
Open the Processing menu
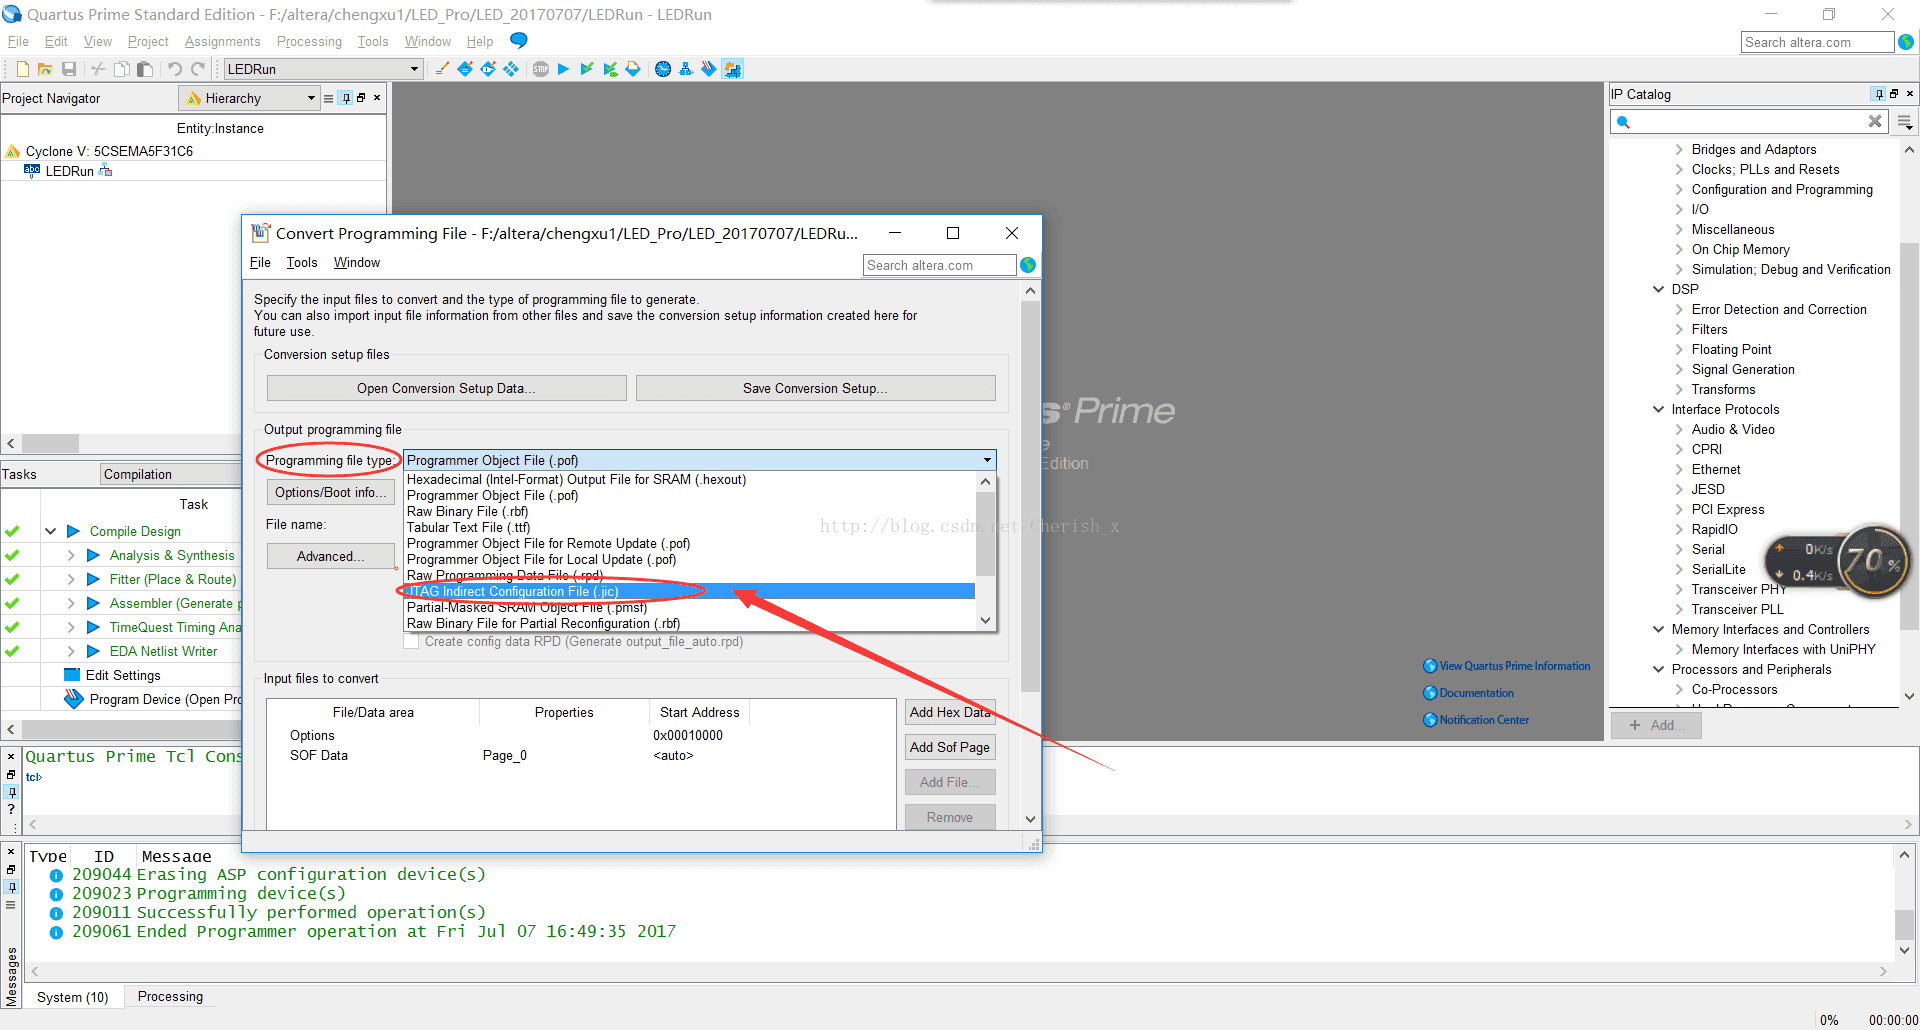309,41
